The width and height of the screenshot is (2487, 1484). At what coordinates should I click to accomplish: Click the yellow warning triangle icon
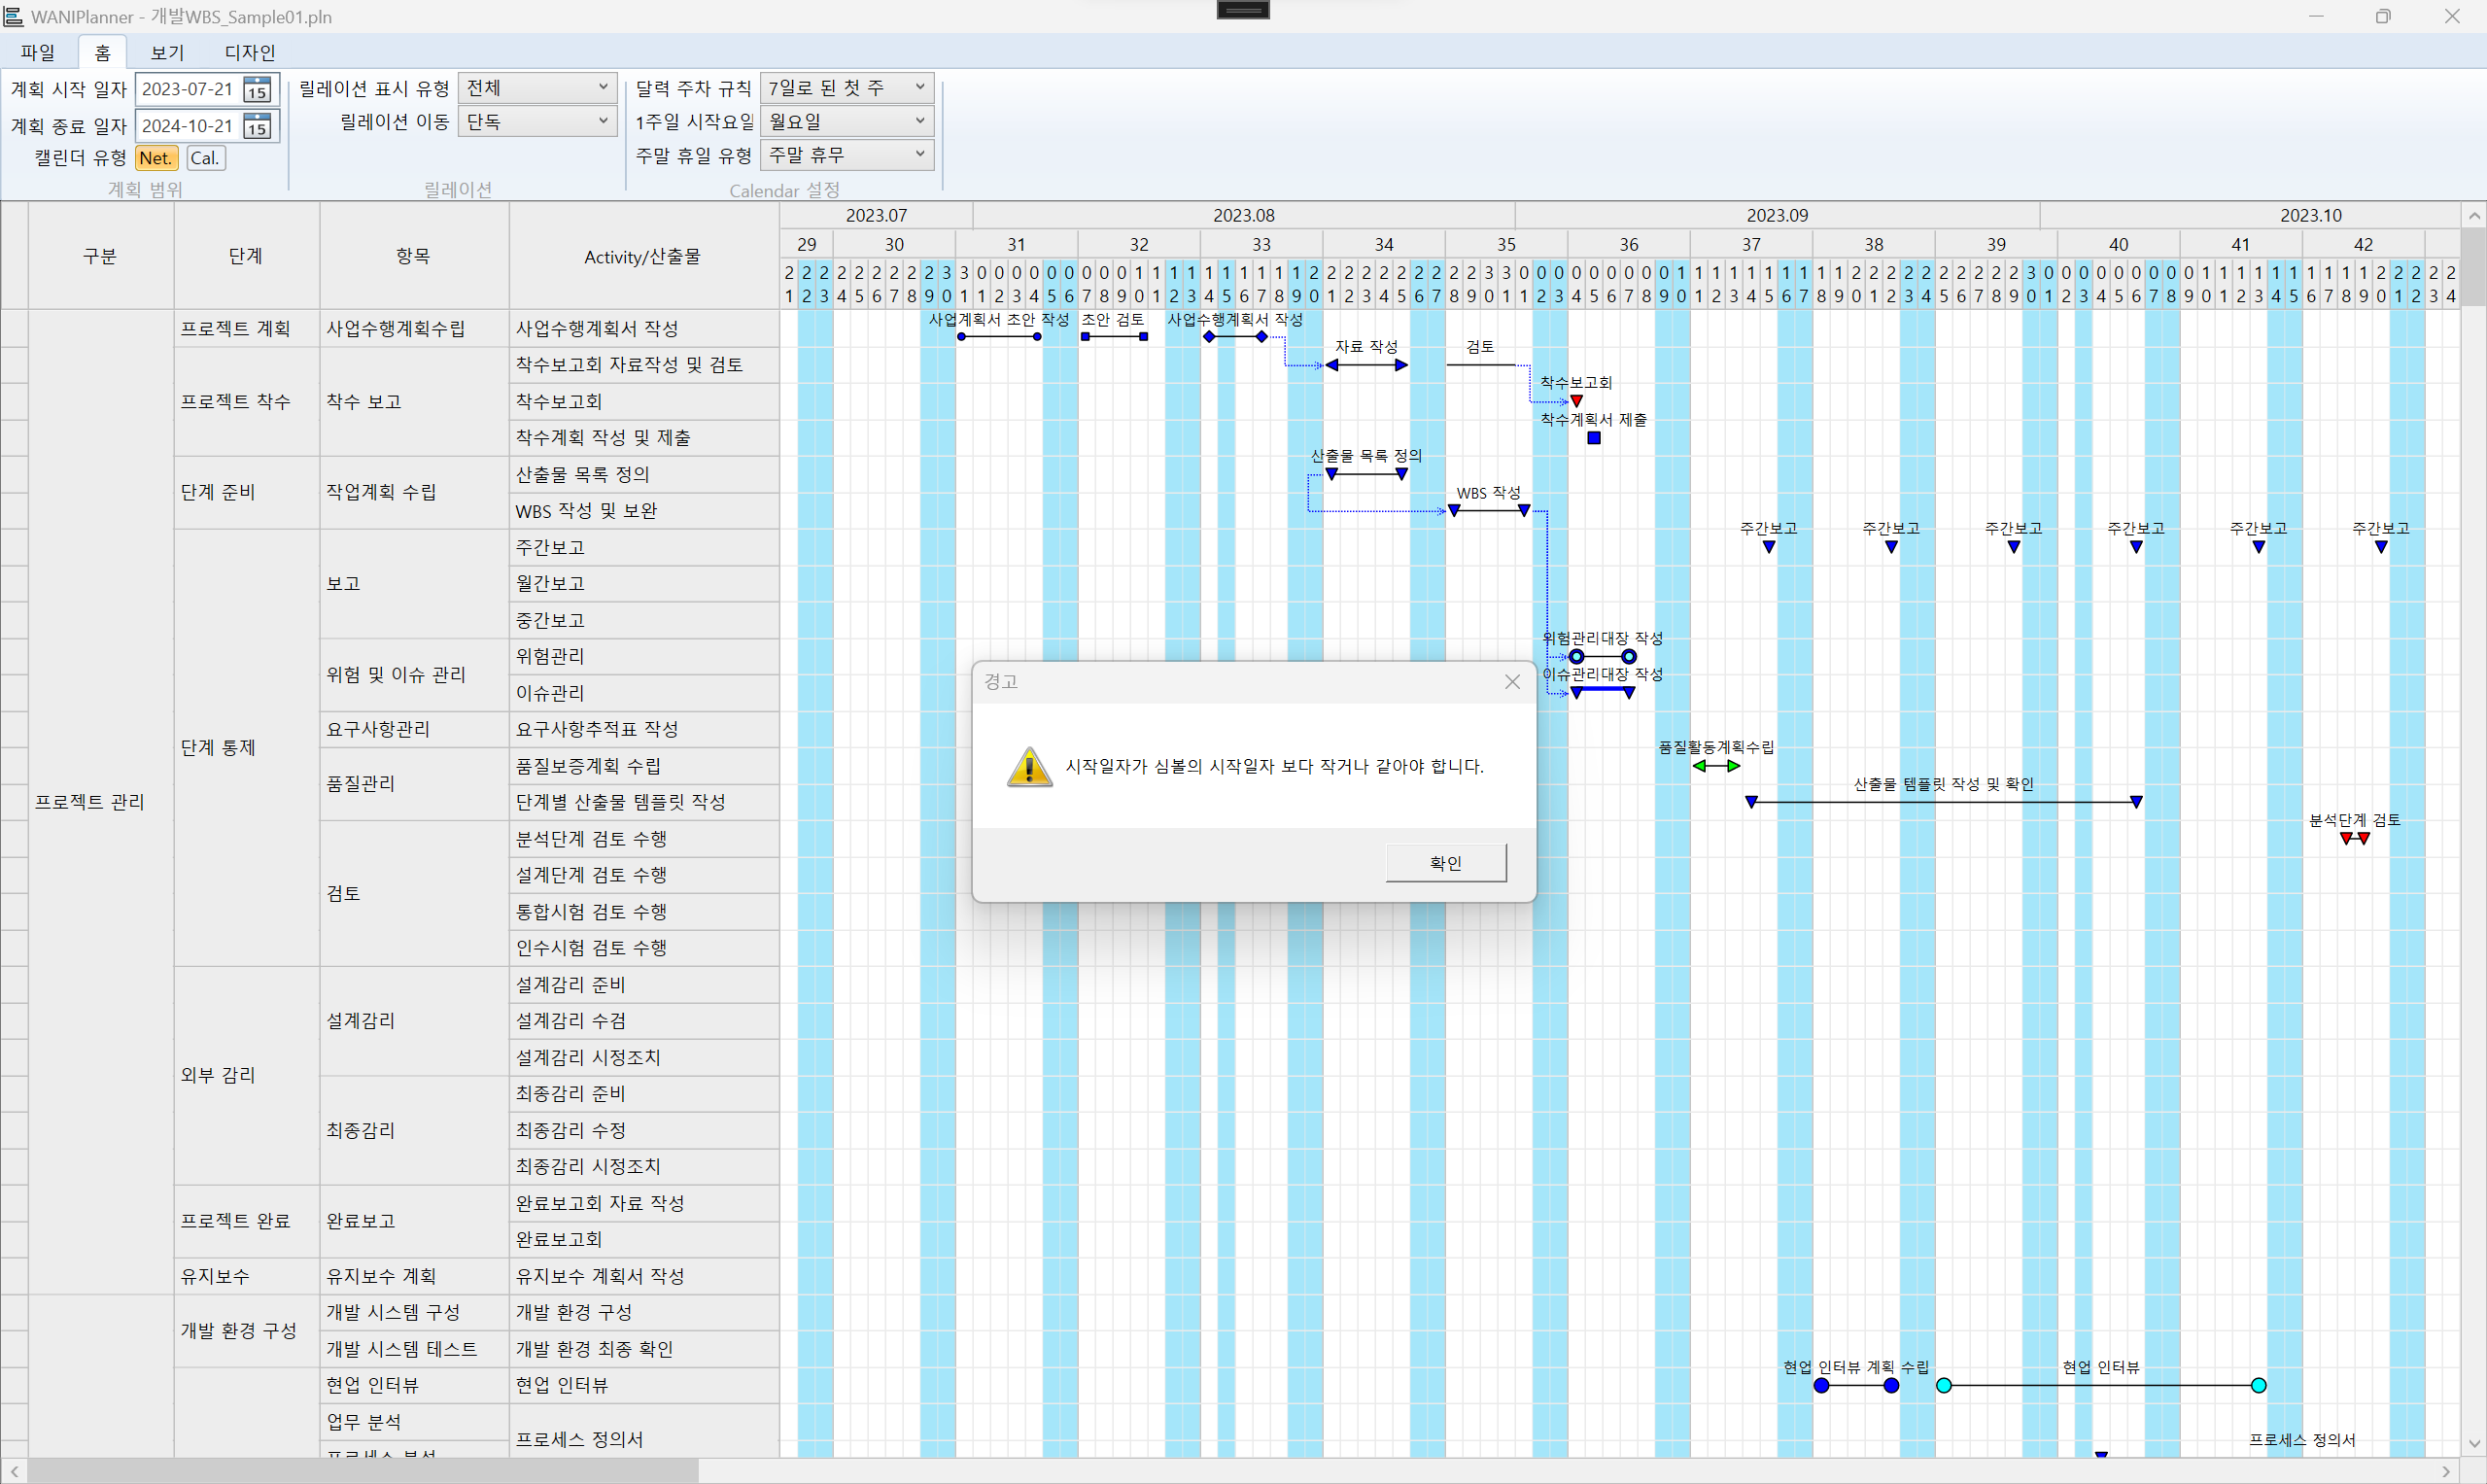(x=1029, y=767)
